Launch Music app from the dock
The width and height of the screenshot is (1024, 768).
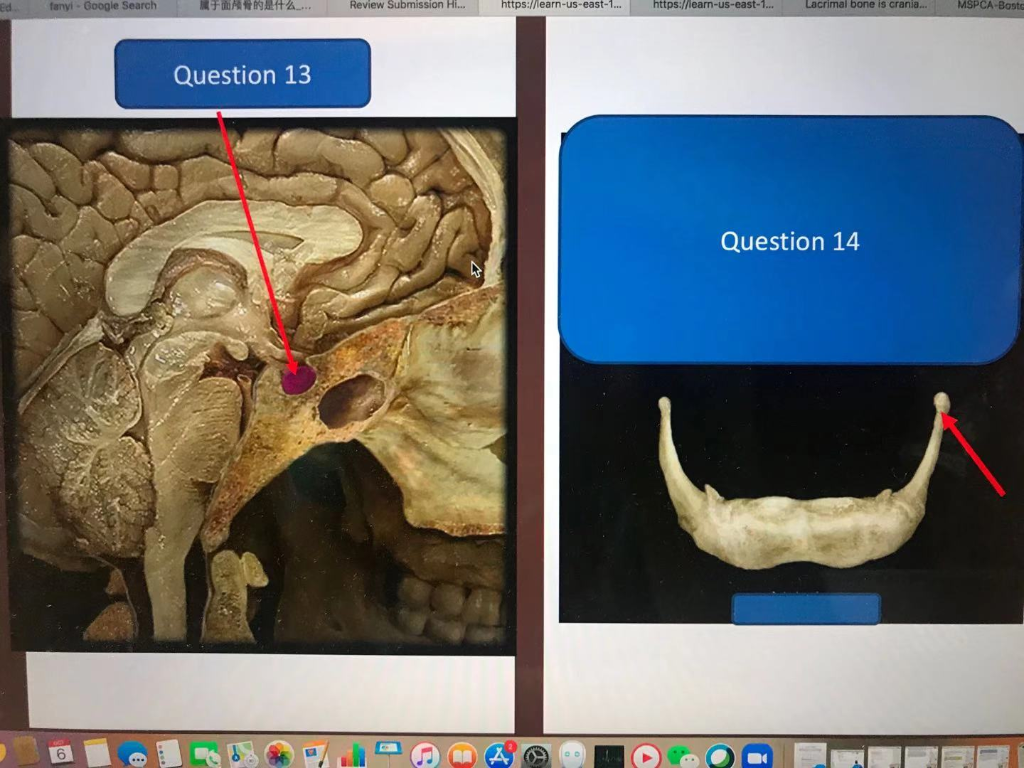[x=425, y=756]
